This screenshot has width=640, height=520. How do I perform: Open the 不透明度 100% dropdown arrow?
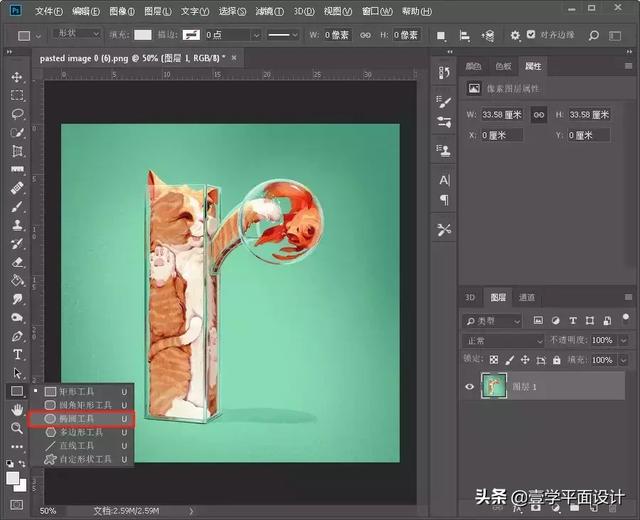coord(624,340)
